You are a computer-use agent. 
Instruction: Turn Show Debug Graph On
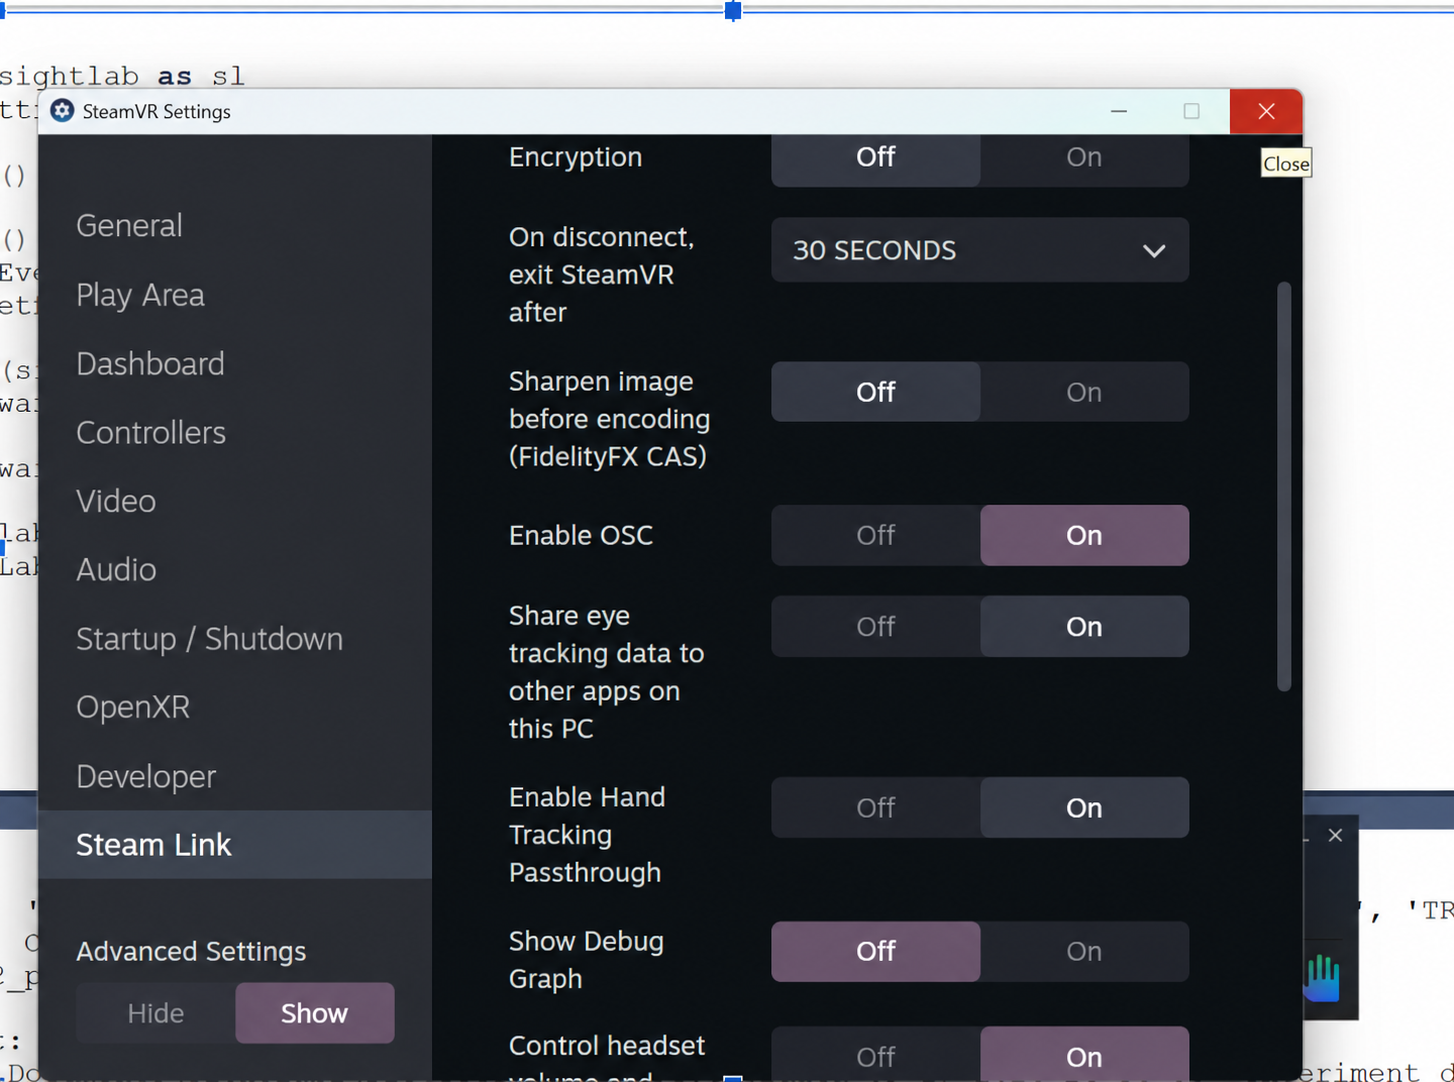click(1084, 951)
